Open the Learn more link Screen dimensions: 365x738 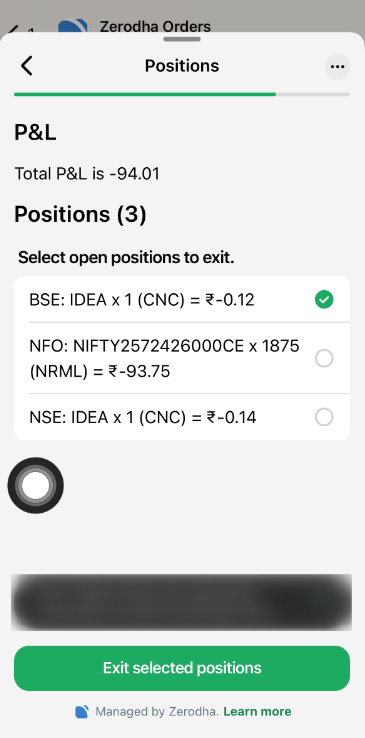257,712
